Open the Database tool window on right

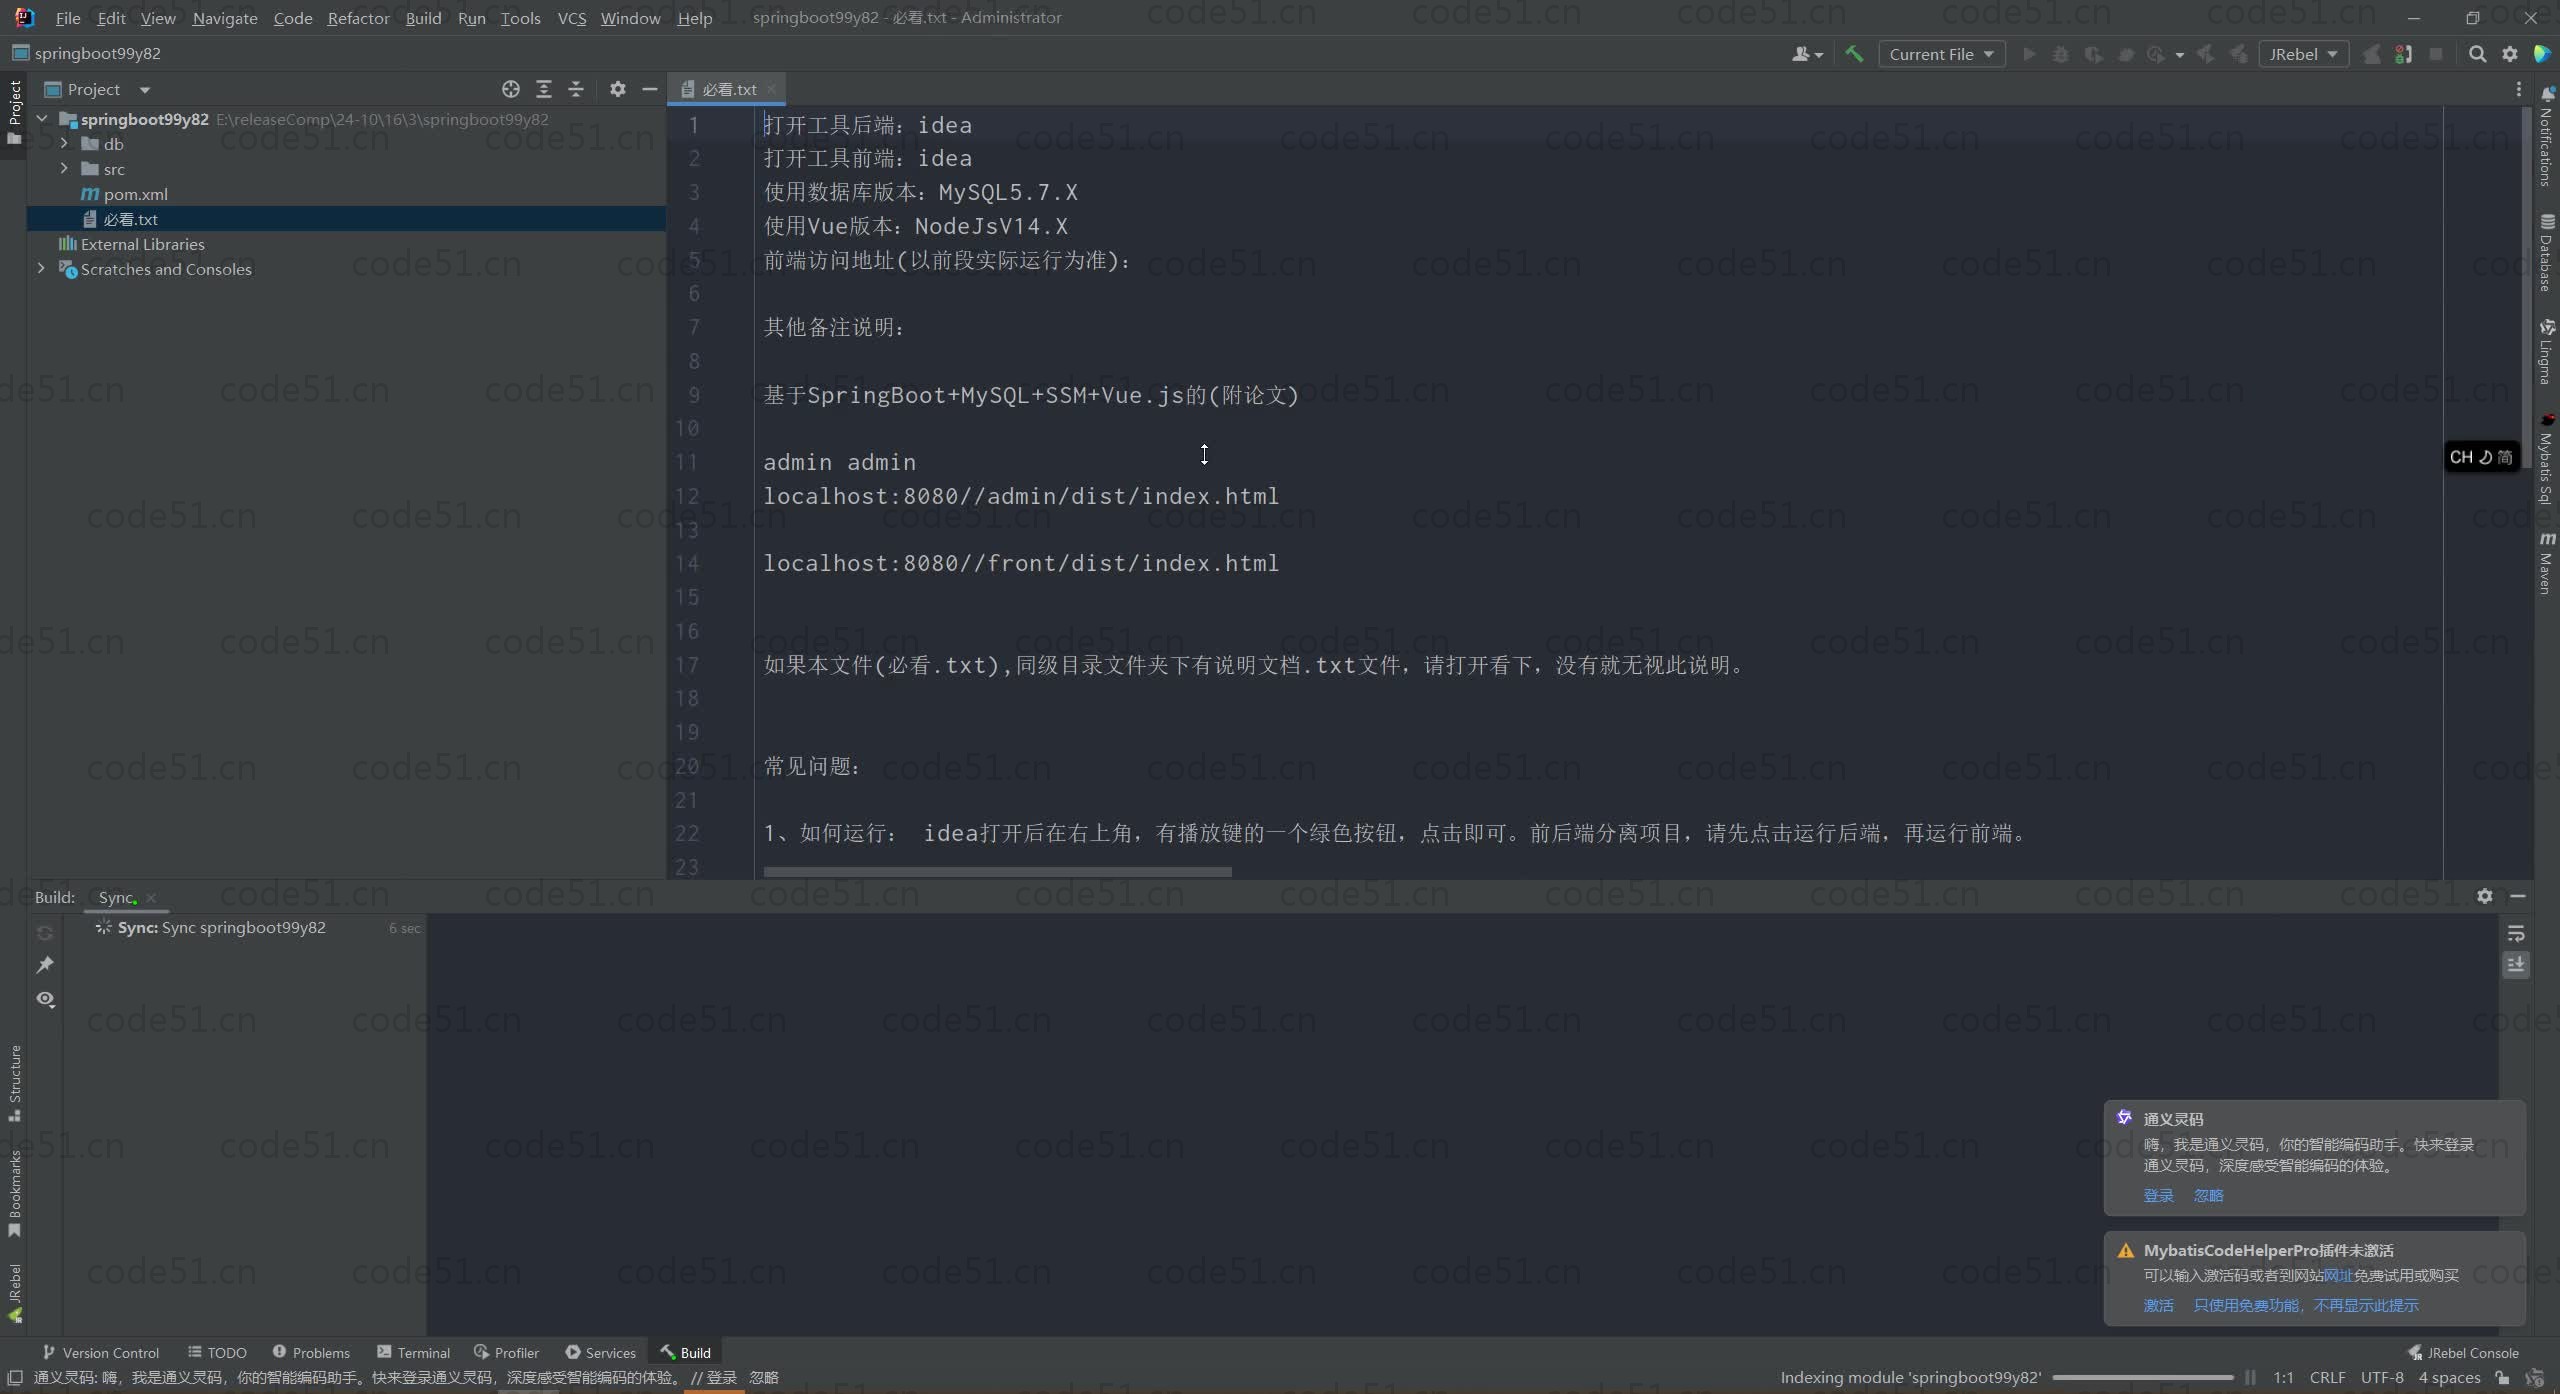[x=2546, y=253]
